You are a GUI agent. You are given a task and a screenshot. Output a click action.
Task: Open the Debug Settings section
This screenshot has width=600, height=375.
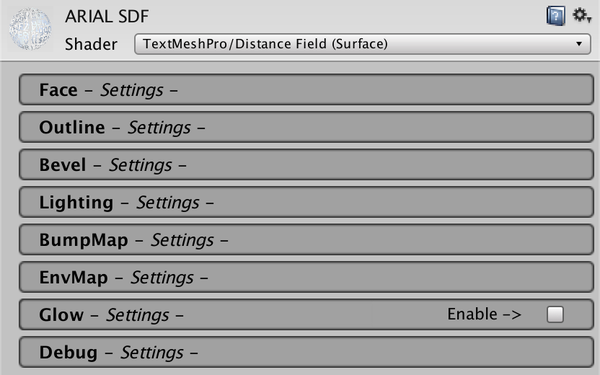coord(306,352)
